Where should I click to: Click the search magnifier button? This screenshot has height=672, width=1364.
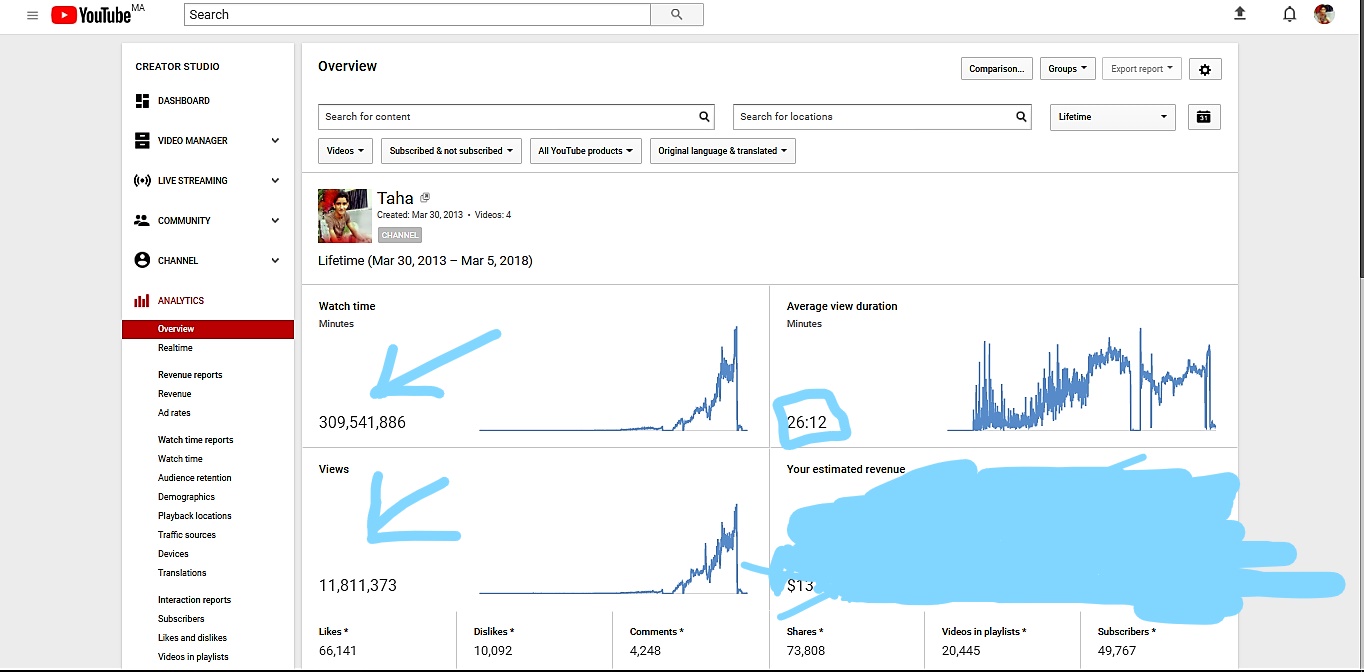coord(677,14)
